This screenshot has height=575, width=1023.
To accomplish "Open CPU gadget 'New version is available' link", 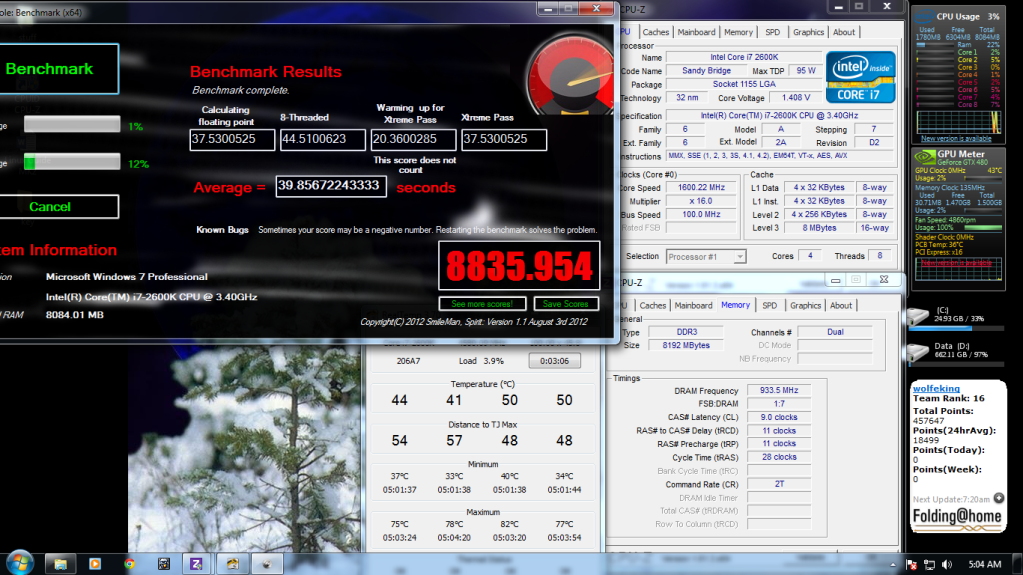I will coord(956,138).
